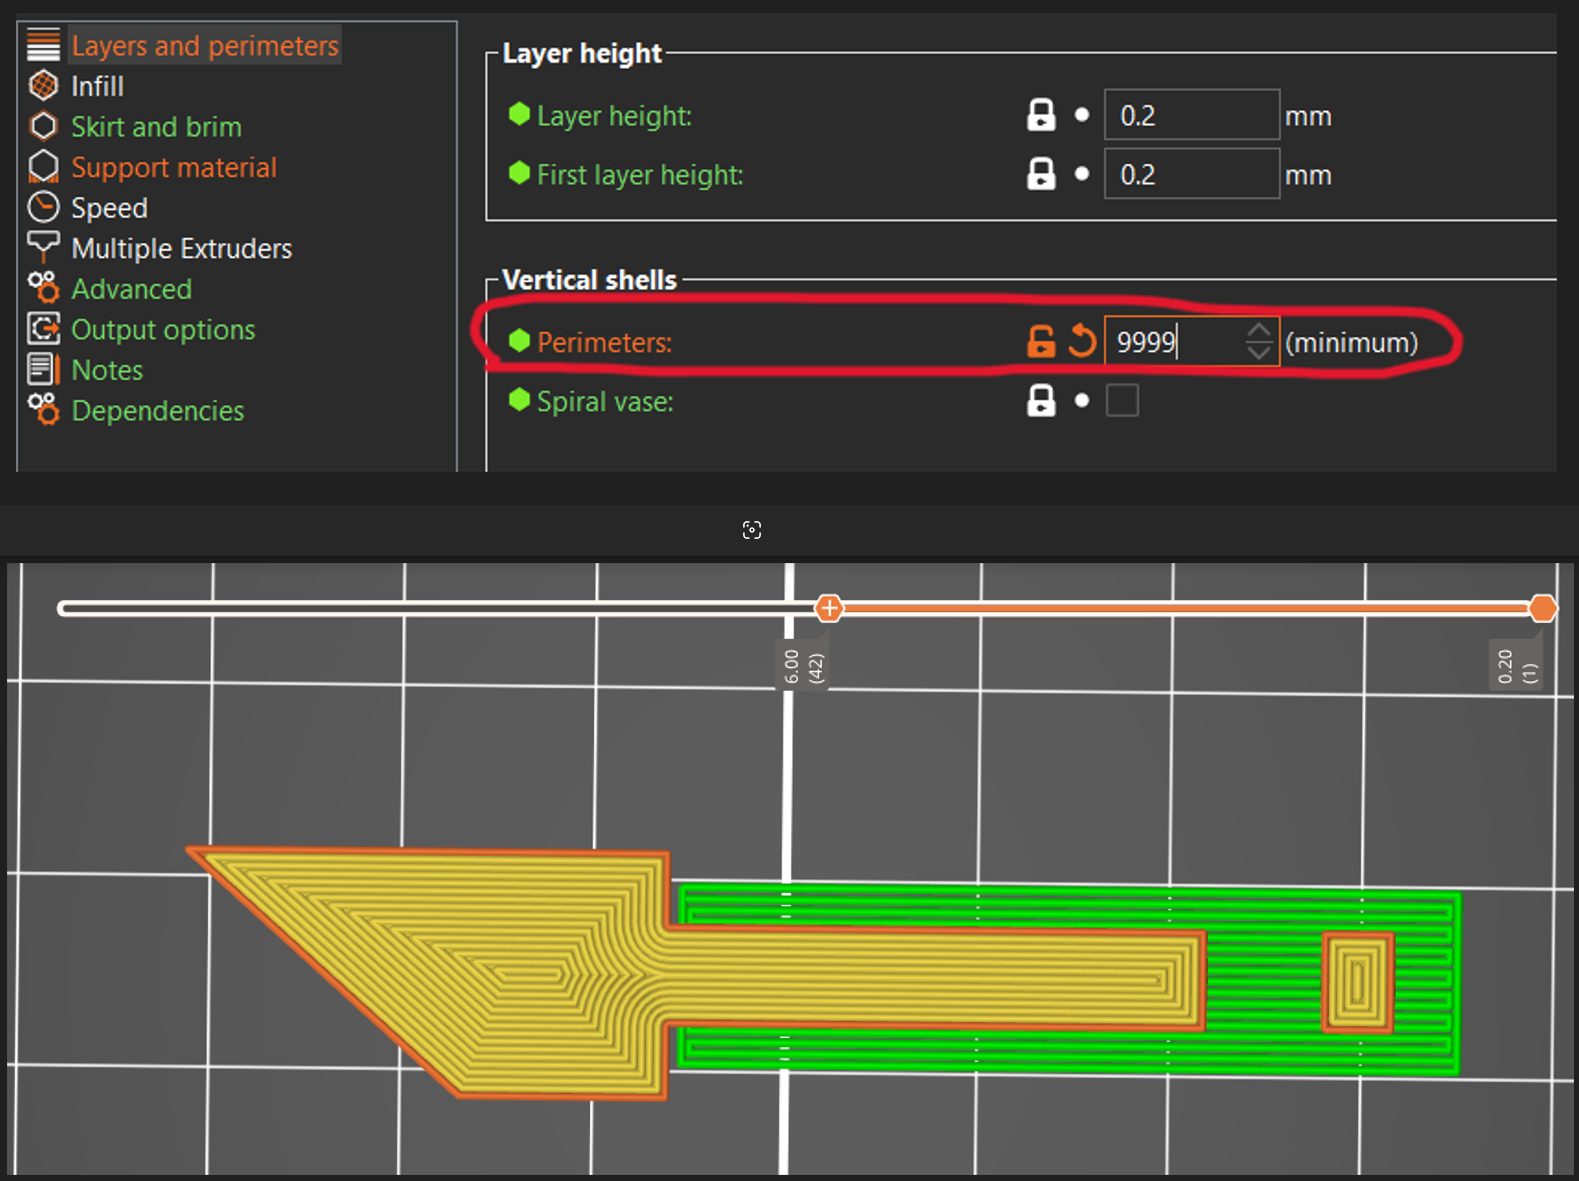
Task: Open the Layers and perimeters settings page
Action: [205, 46]
